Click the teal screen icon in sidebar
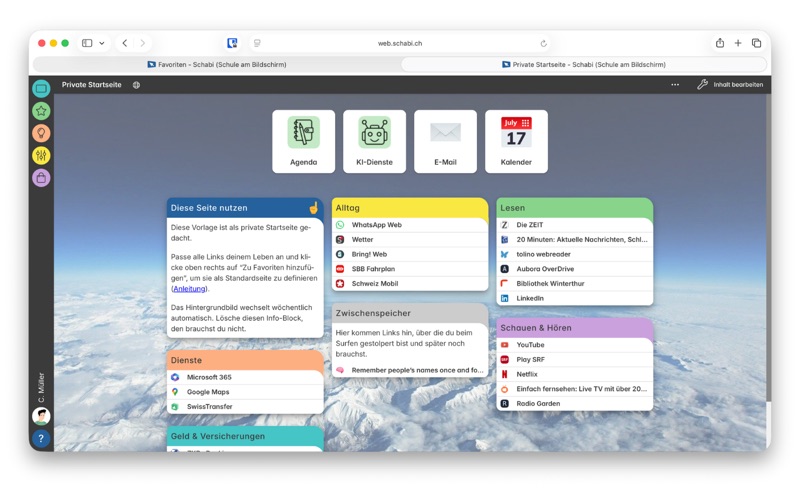Screen dimensions: 800x500 41,88
